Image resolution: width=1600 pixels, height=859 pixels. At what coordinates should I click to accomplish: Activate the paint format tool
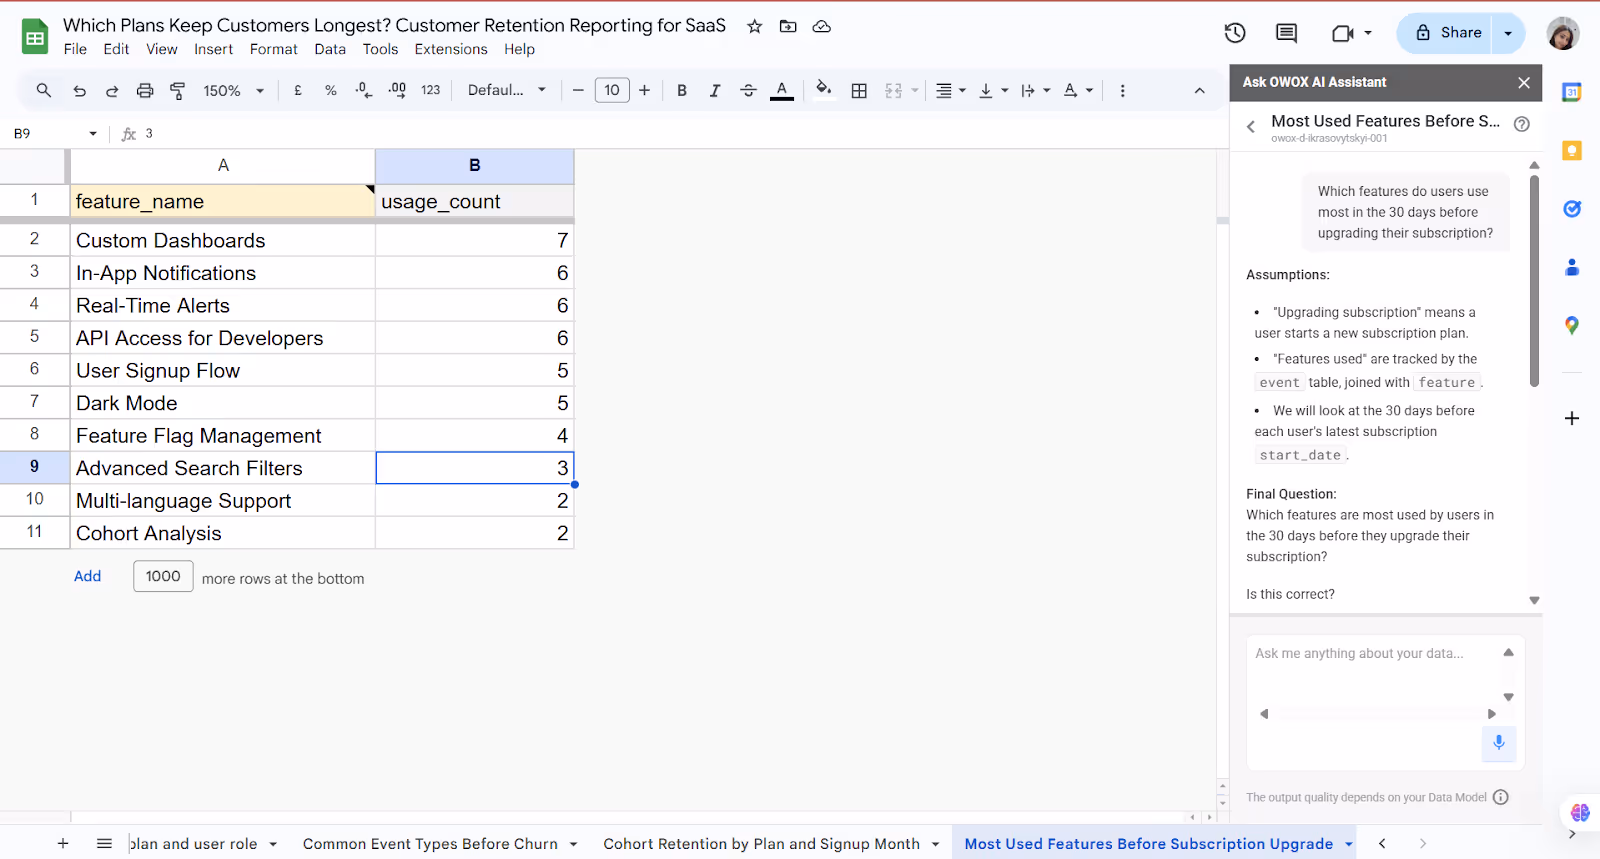(x=178, y=90)
